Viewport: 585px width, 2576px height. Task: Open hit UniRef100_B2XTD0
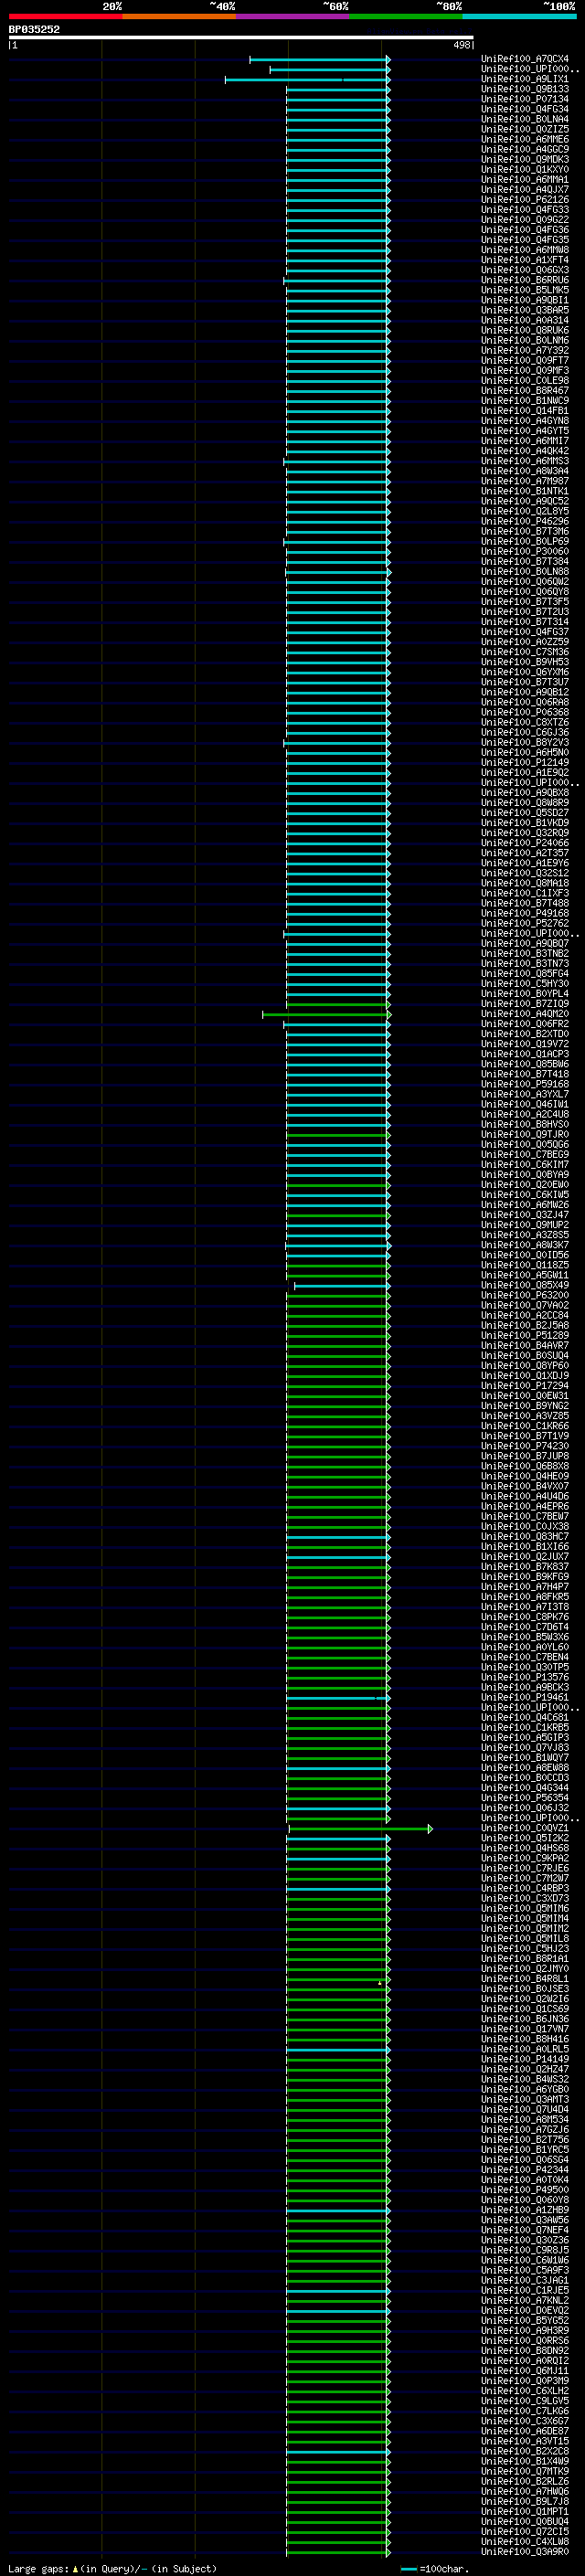pyautogui.click(x=525, y=1034)
